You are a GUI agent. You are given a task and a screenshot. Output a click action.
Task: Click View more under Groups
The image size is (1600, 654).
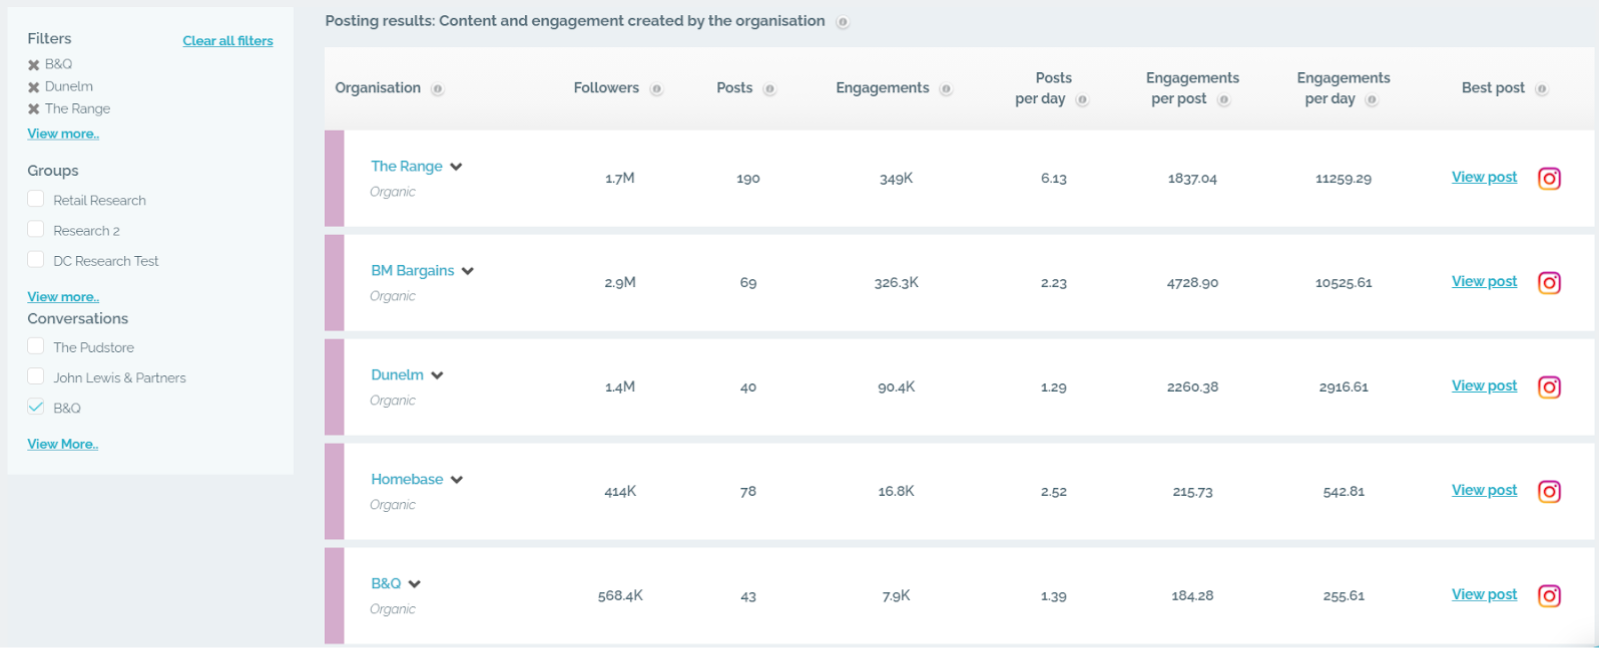pos(63,297)
